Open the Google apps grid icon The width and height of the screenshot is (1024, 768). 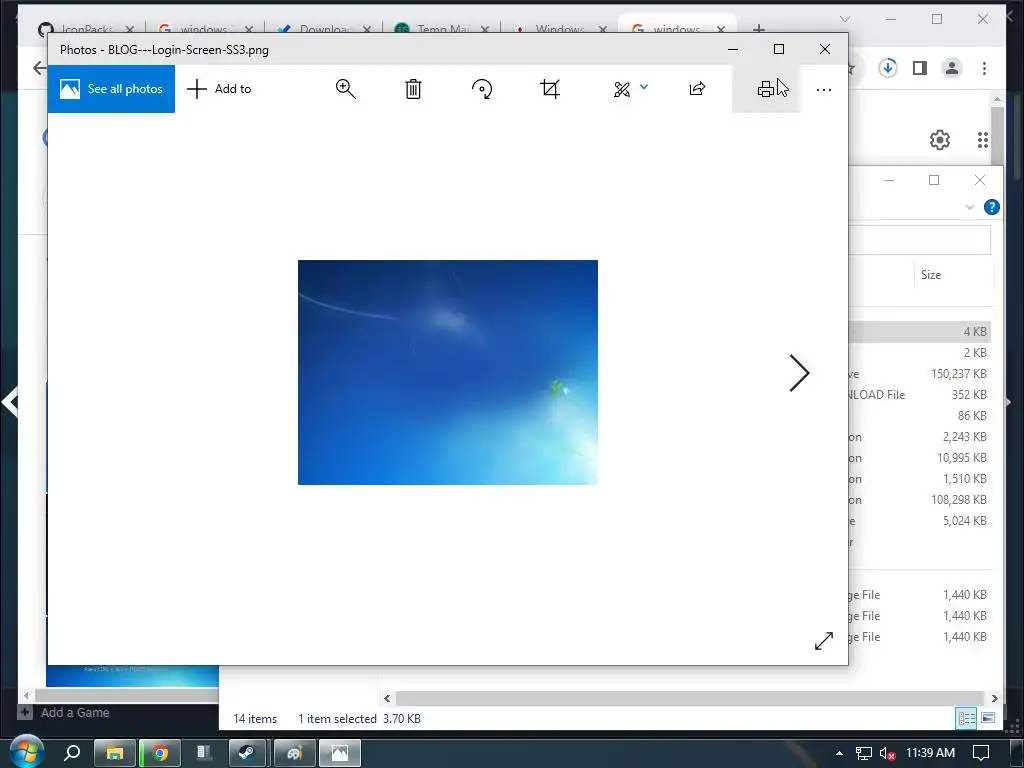tap(983, 140)
